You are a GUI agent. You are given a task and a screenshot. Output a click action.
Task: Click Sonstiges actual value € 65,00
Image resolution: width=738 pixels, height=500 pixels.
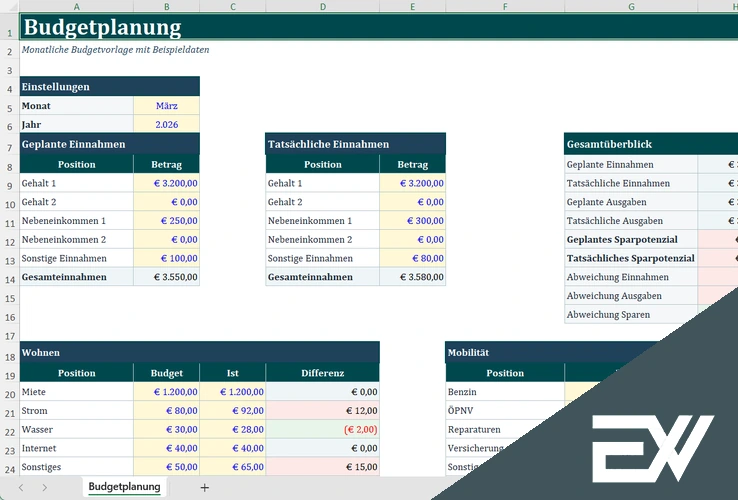[x=233, y=467]
